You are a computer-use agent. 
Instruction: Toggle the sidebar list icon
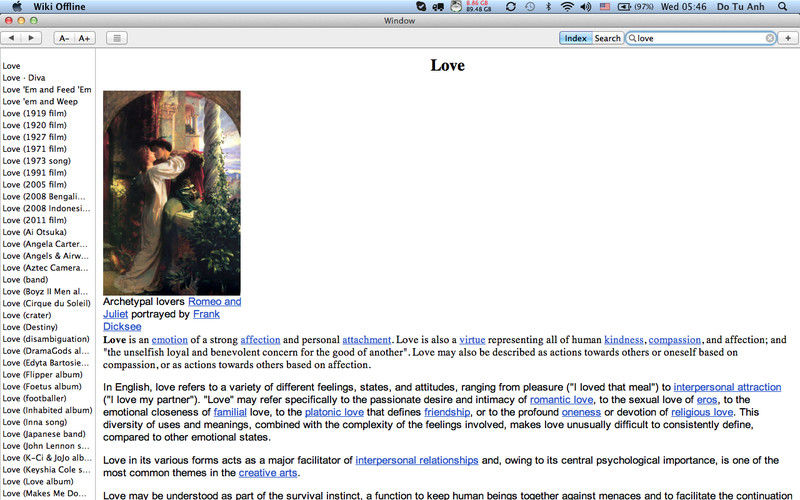(x=117, y=38)
